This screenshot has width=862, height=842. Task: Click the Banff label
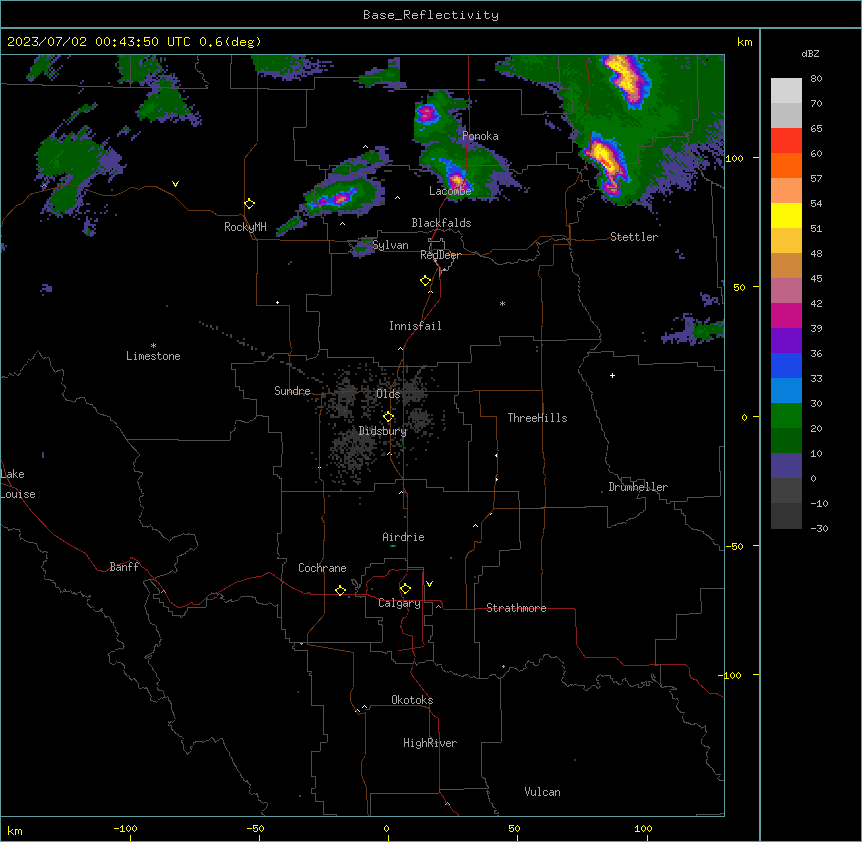click(x=124, y=567)
